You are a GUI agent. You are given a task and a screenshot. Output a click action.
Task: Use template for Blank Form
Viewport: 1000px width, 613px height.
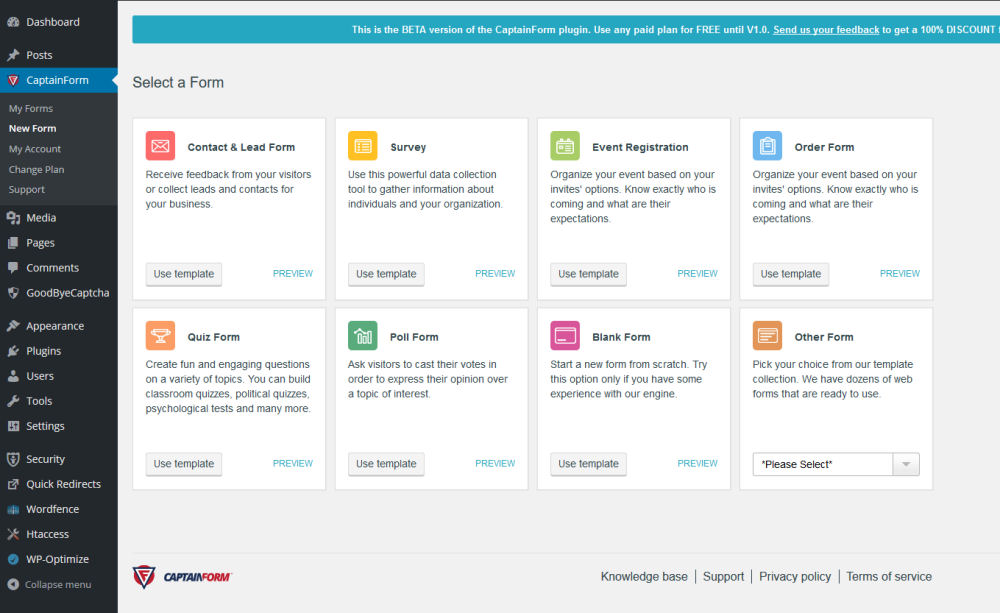pos(588,464)
